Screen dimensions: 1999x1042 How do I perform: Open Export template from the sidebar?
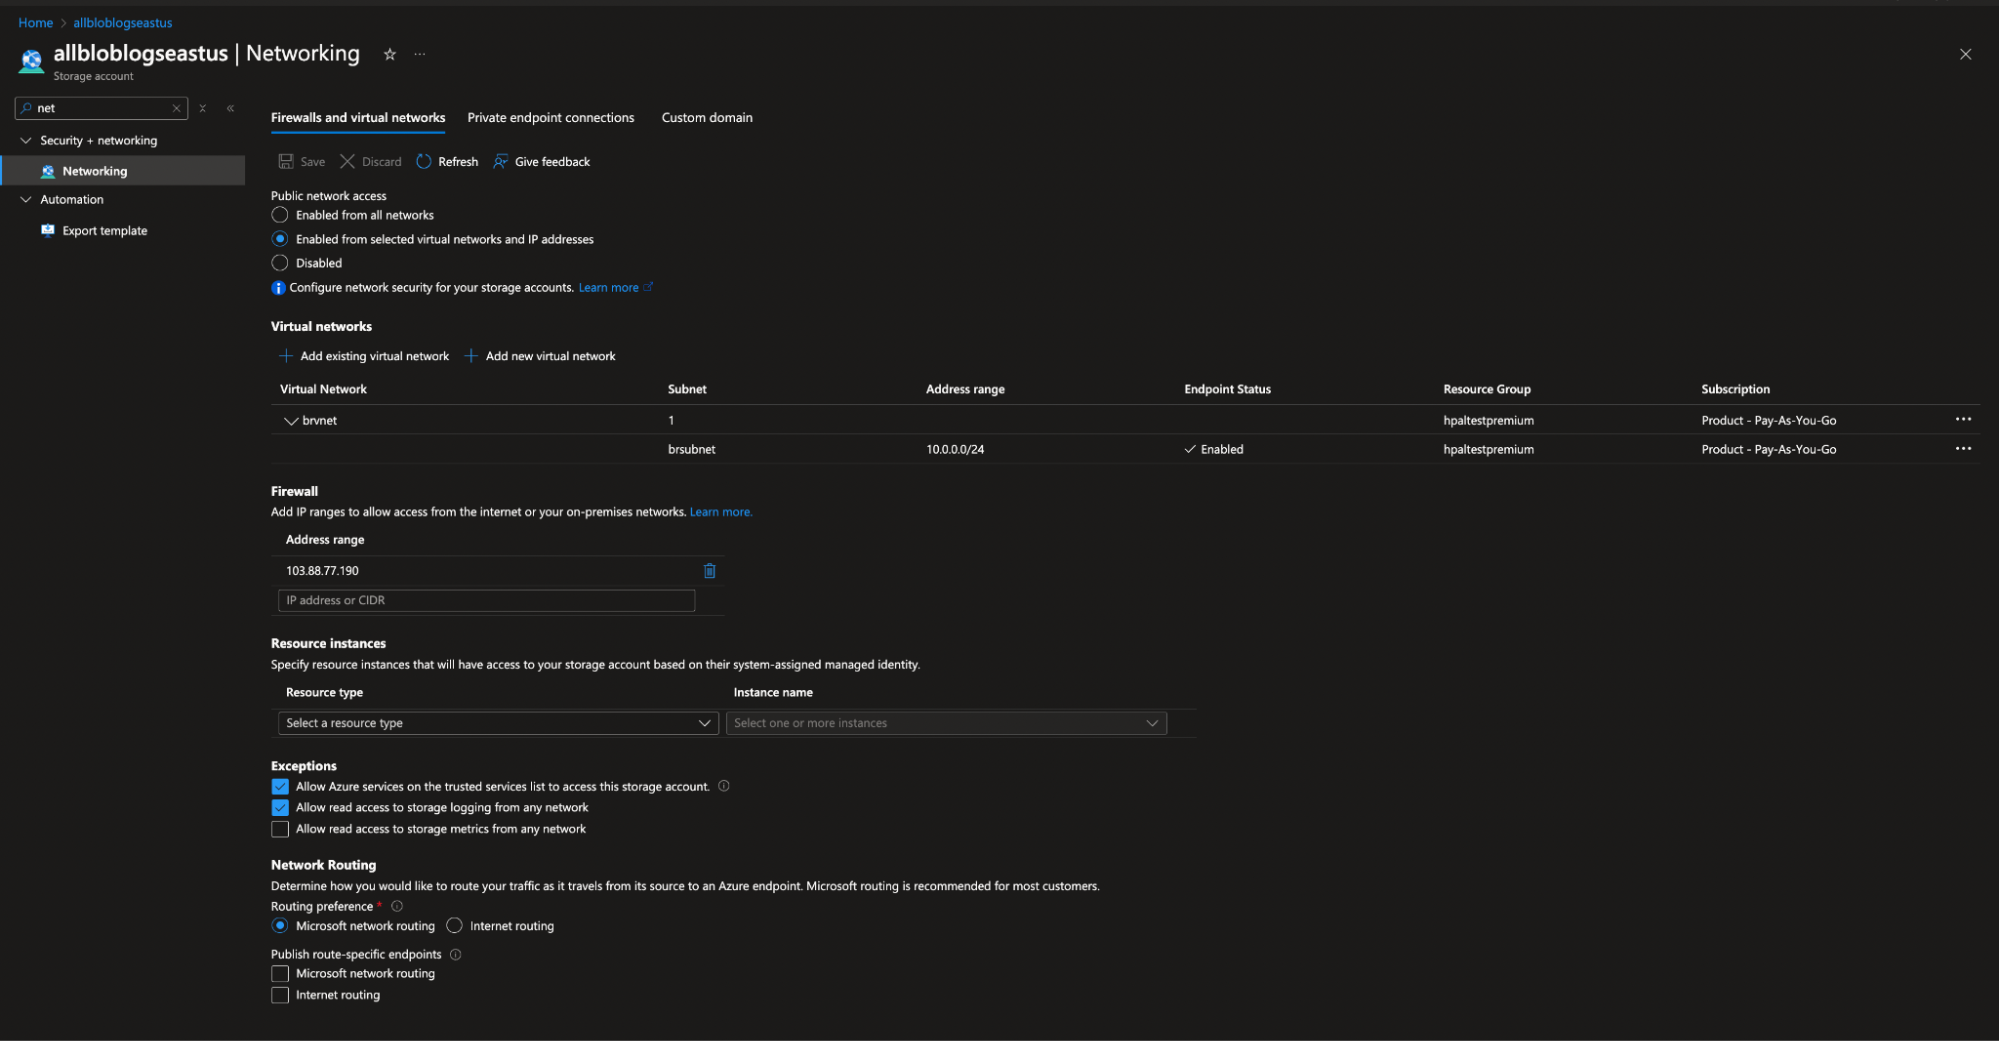pyautogui.click(x=104, y=230)
